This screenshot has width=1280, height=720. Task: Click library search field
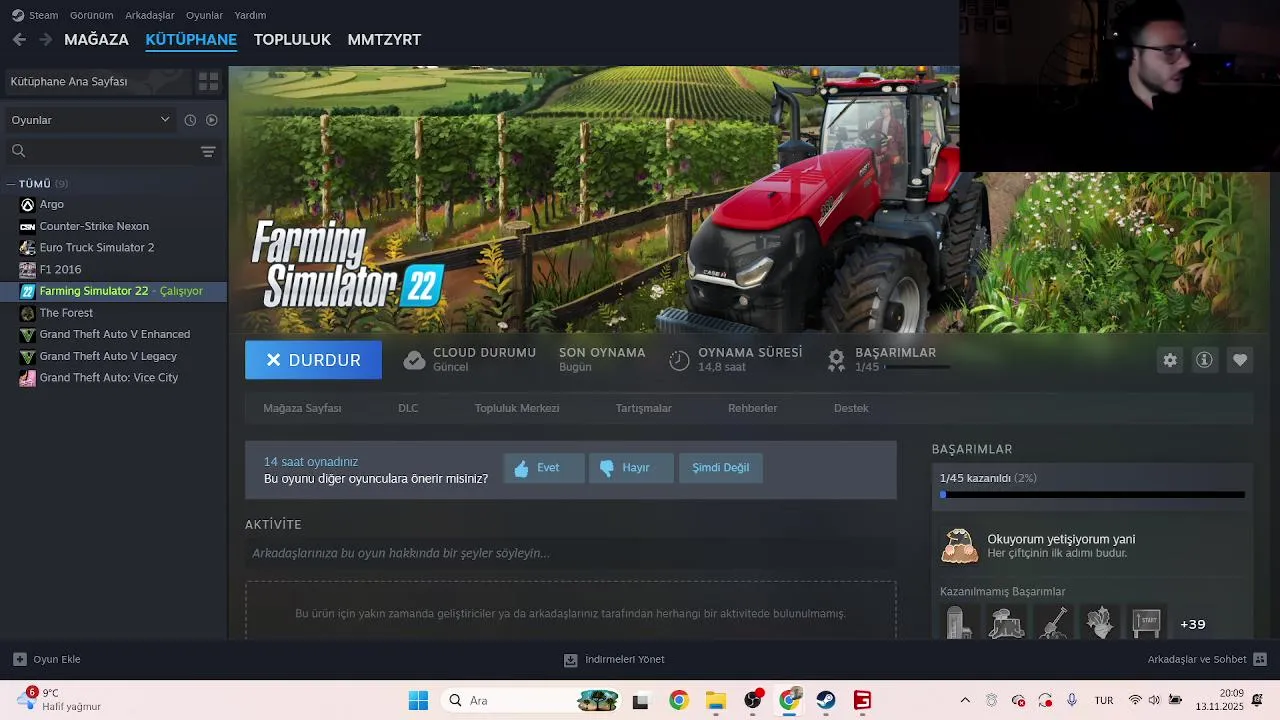(x=100, y=151)
